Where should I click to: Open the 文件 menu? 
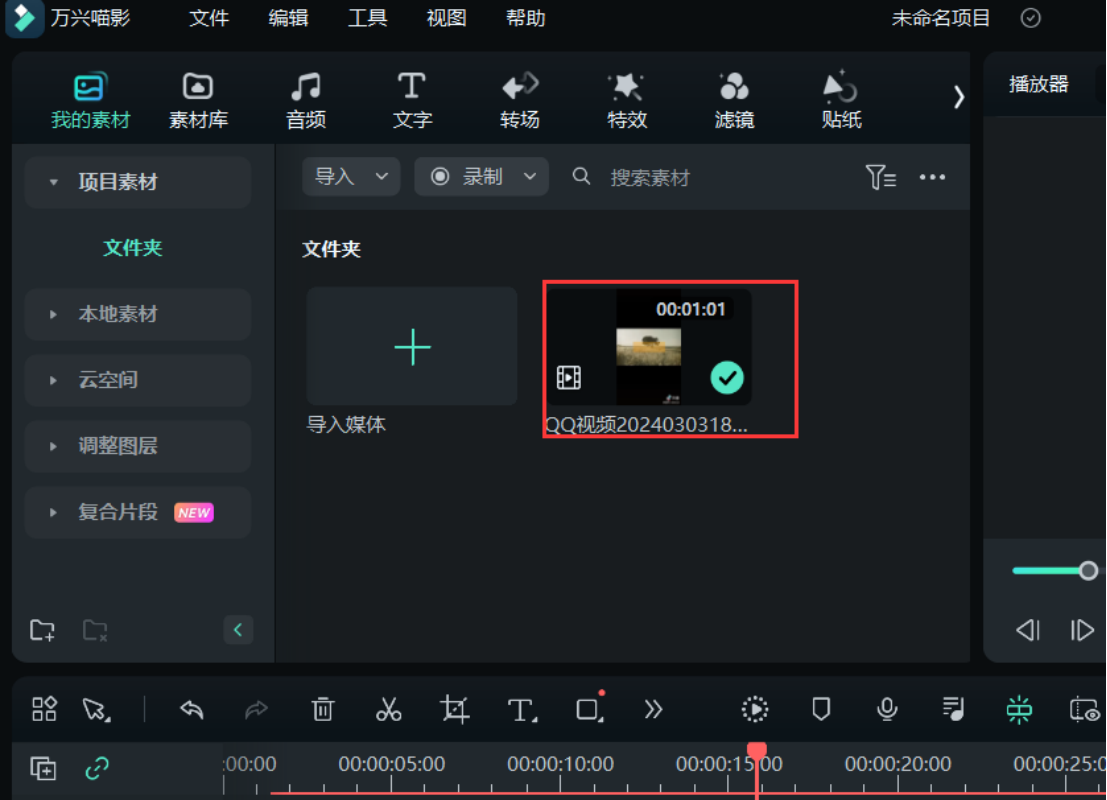[209, 18]
